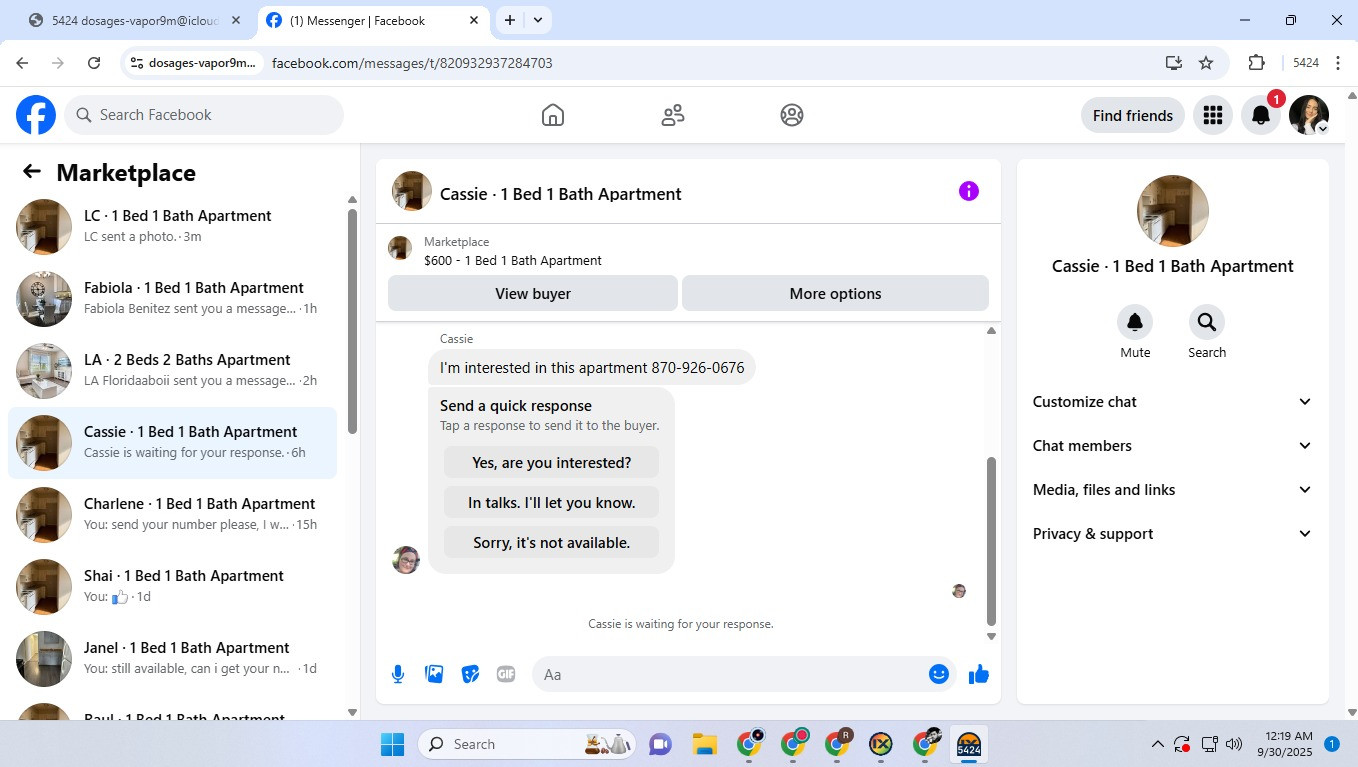Screen dimensions: 1358x767
Task: Bookmark this page with star icon
Action: pos(1206,63)
